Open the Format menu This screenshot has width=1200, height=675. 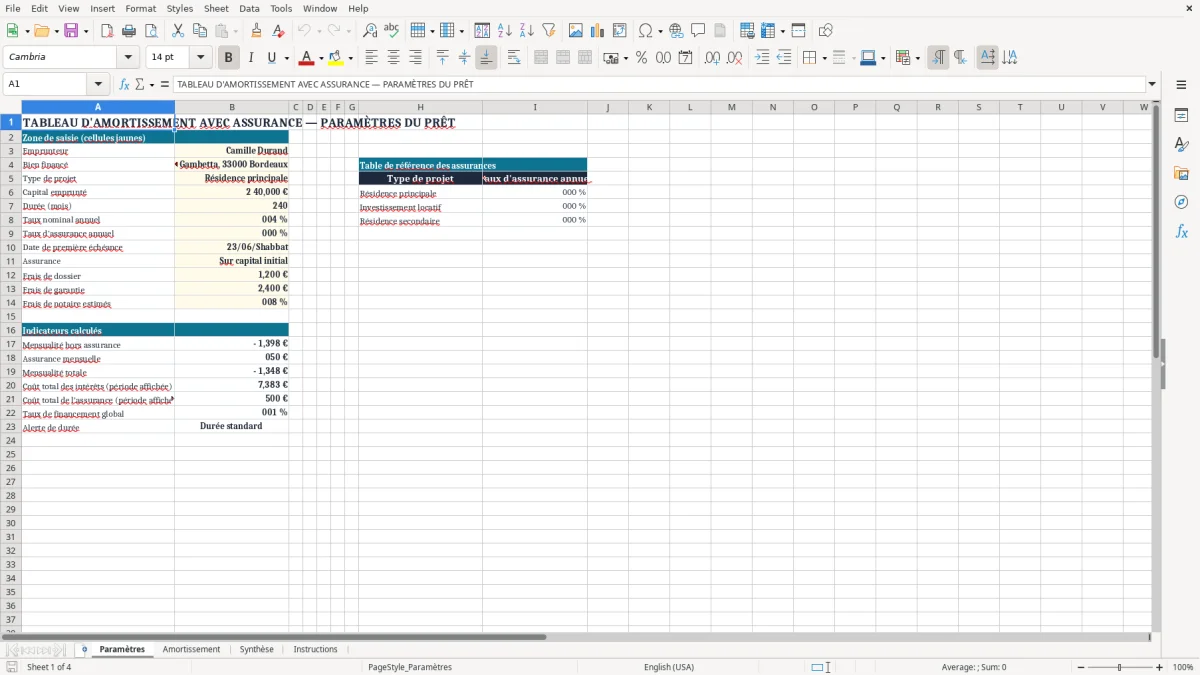click(140, 8)
